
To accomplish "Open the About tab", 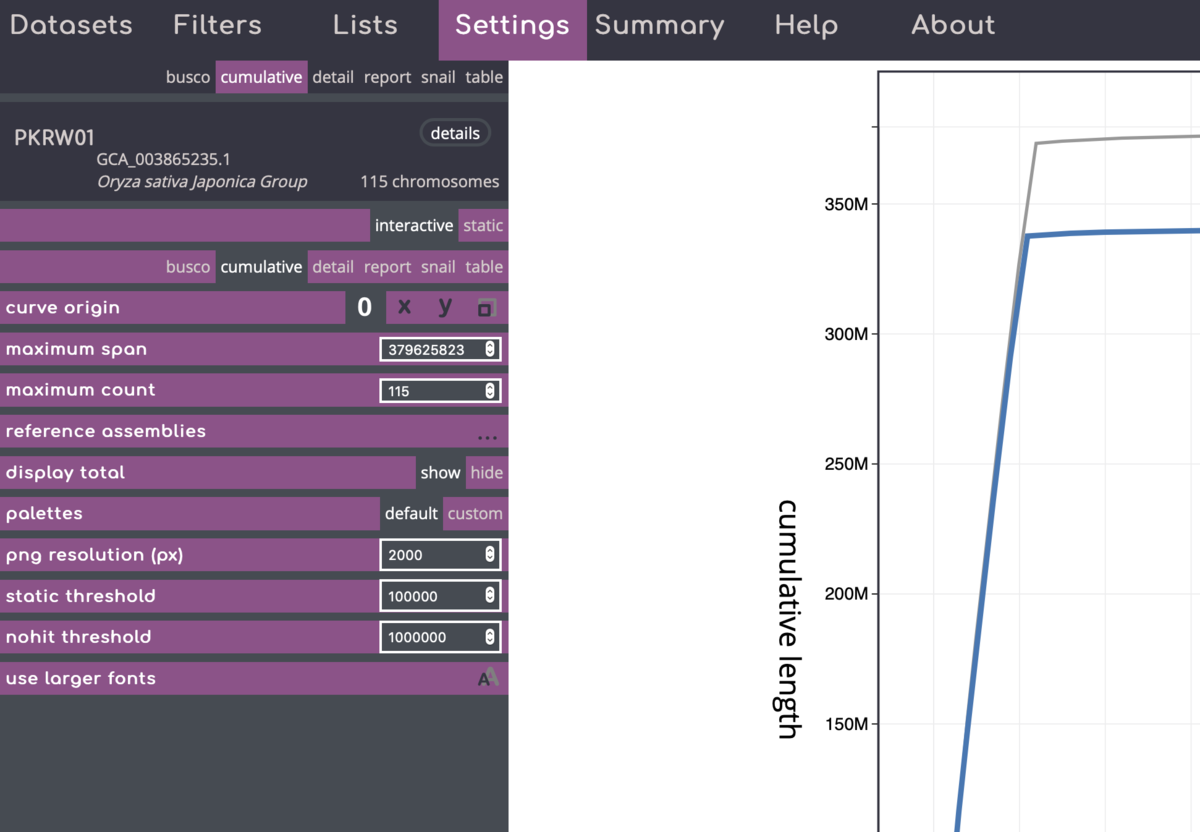I will (953, 25).
